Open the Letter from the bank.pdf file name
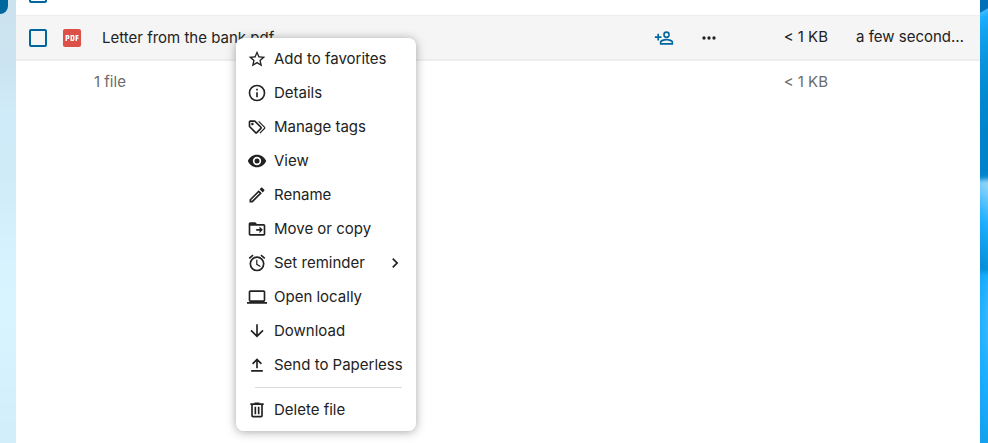The image size is (988, 443). tap(188, 37)
